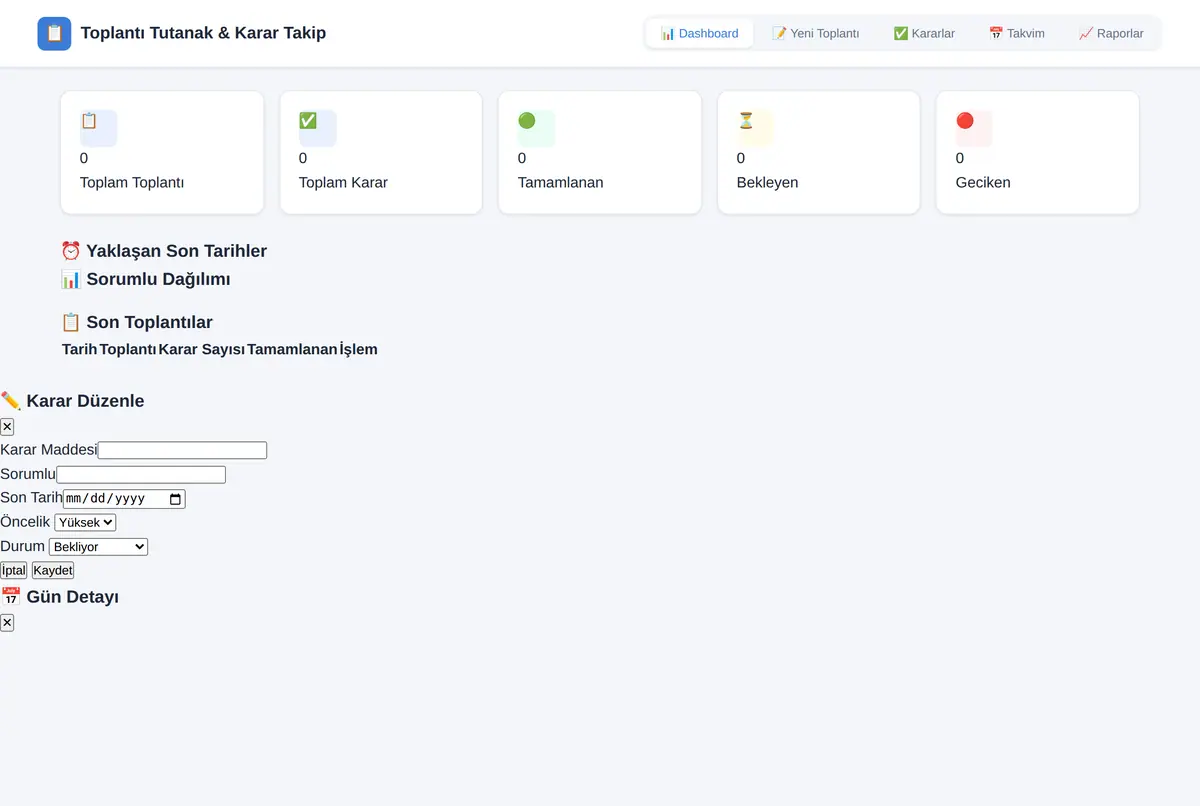The height and width of the screenshot is (806, 1200).
Task: Click the Karar Sayısı column header
Action: [x=202, y=349]
